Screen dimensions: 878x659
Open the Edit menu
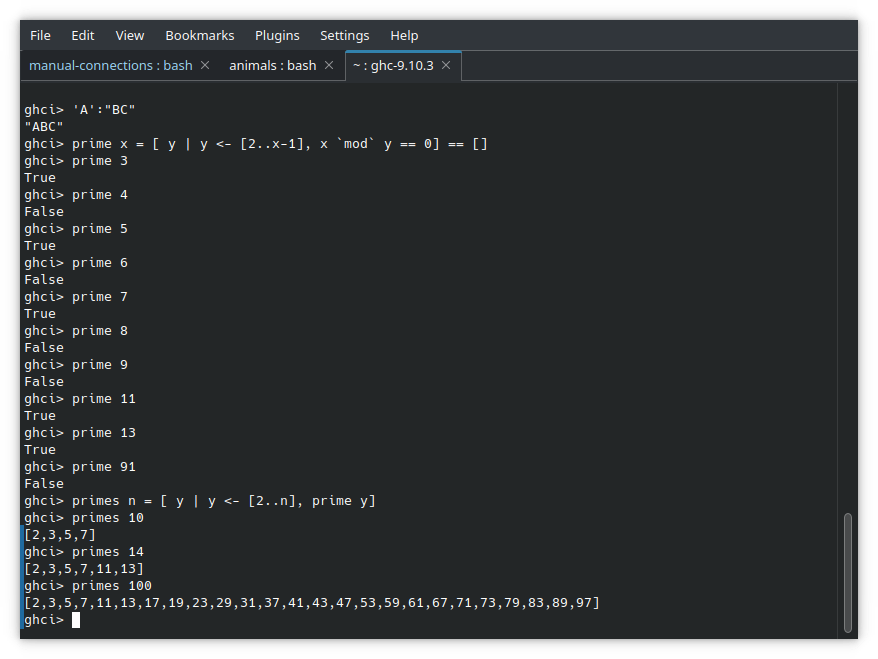point(82,35)
